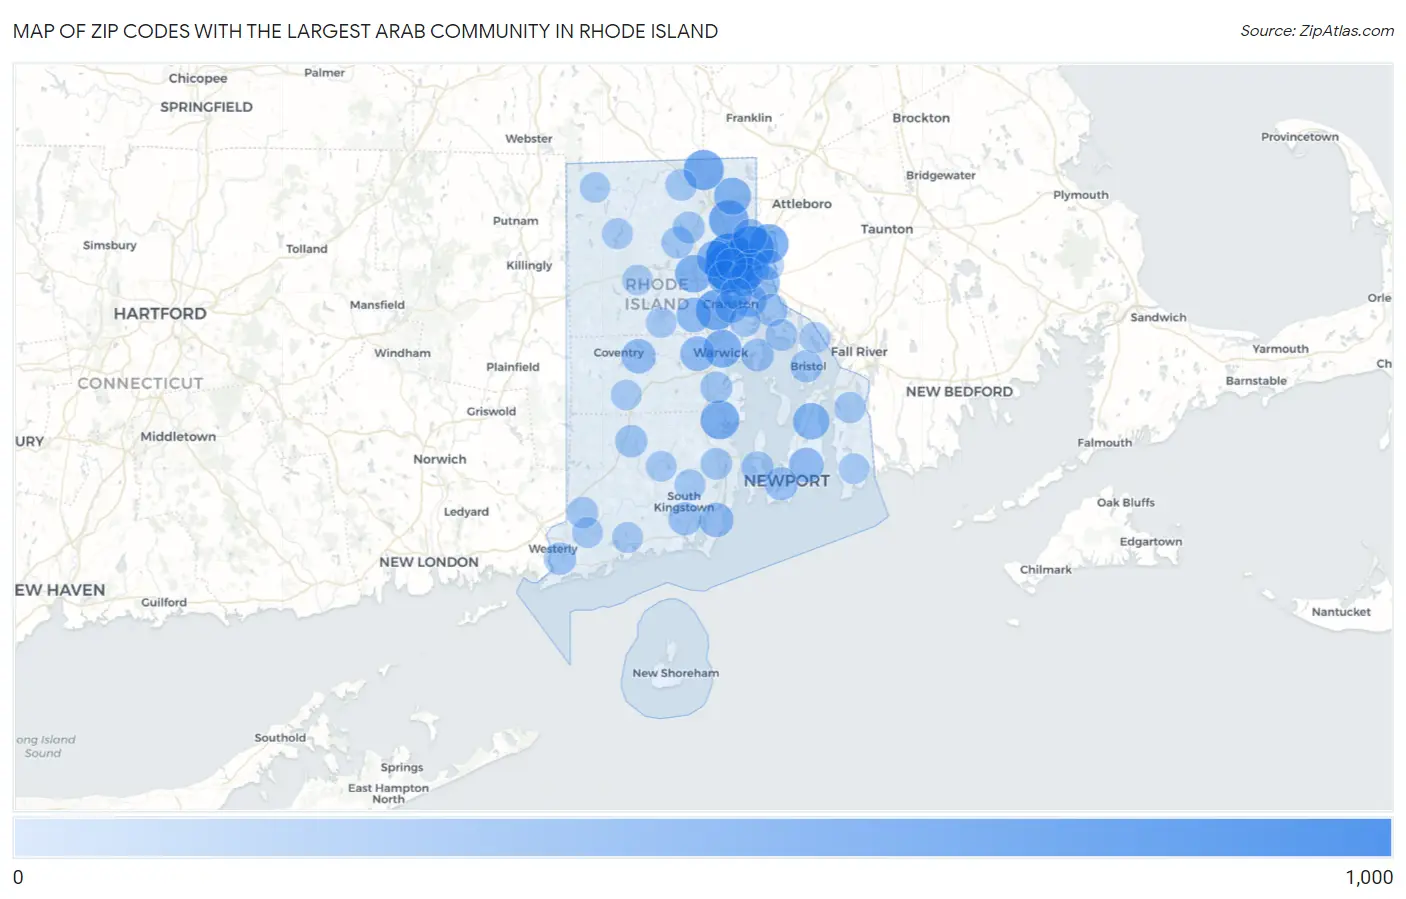The image size is (1406, 899).
Task: Click the NEW LONDON city label
Action: pyautogui.click(x=429, y=562)
